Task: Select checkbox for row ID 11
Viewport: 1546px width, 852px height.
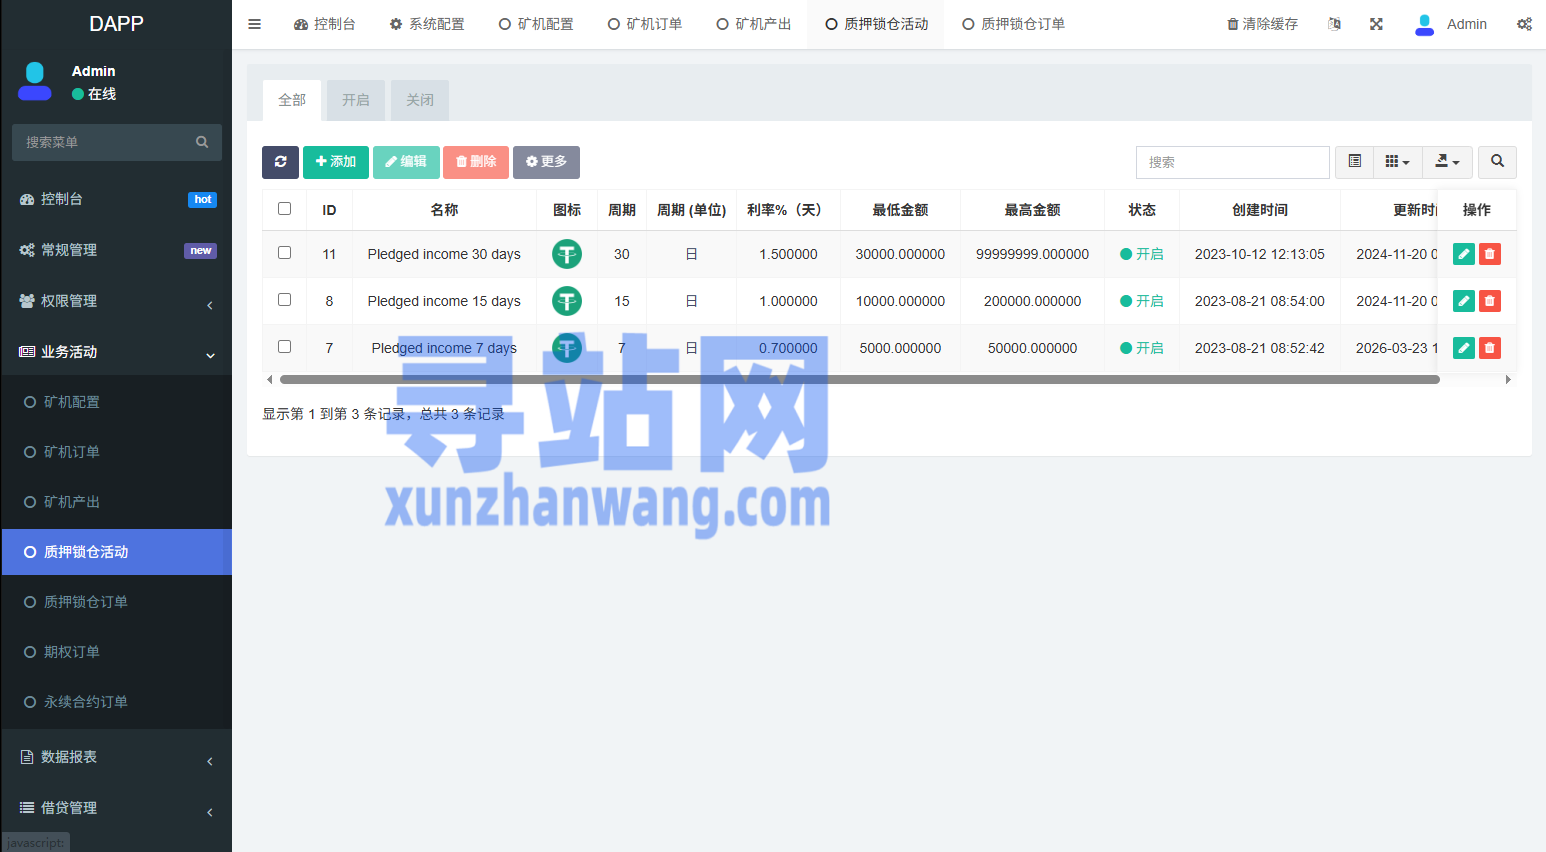Action: coord(285,253)
